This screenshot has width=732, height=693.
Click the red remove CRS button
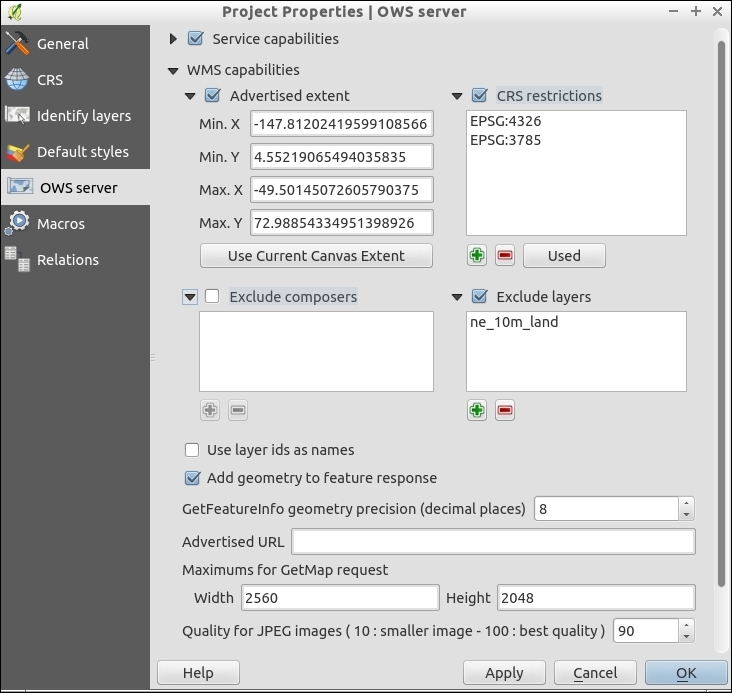[505, 256]
